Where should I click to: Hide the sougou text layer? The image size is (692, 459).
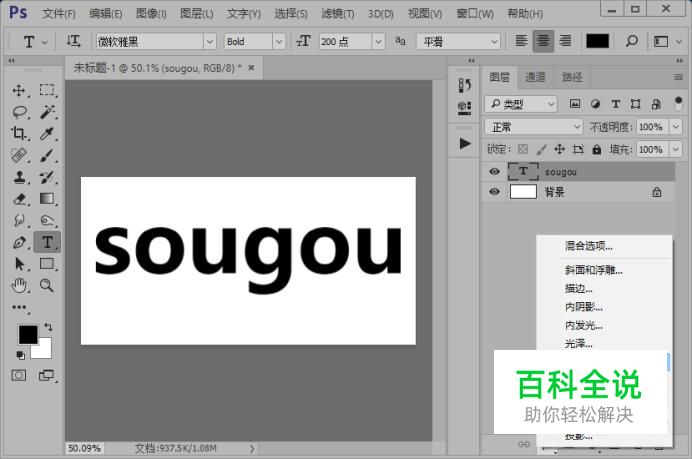494,172
